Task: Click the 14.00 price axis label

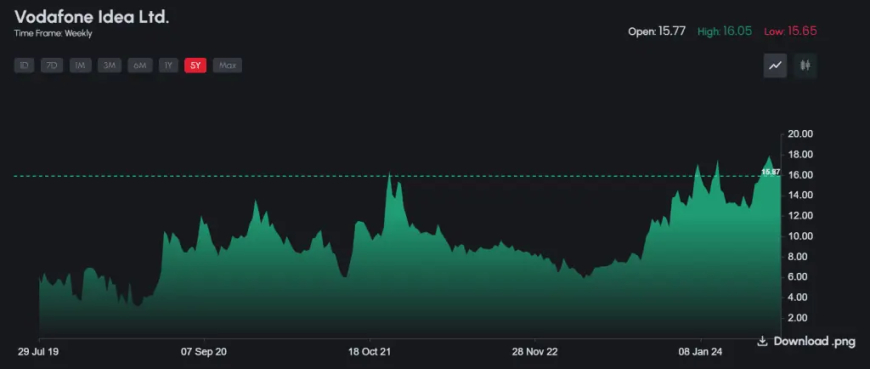Action: point(801,195)
